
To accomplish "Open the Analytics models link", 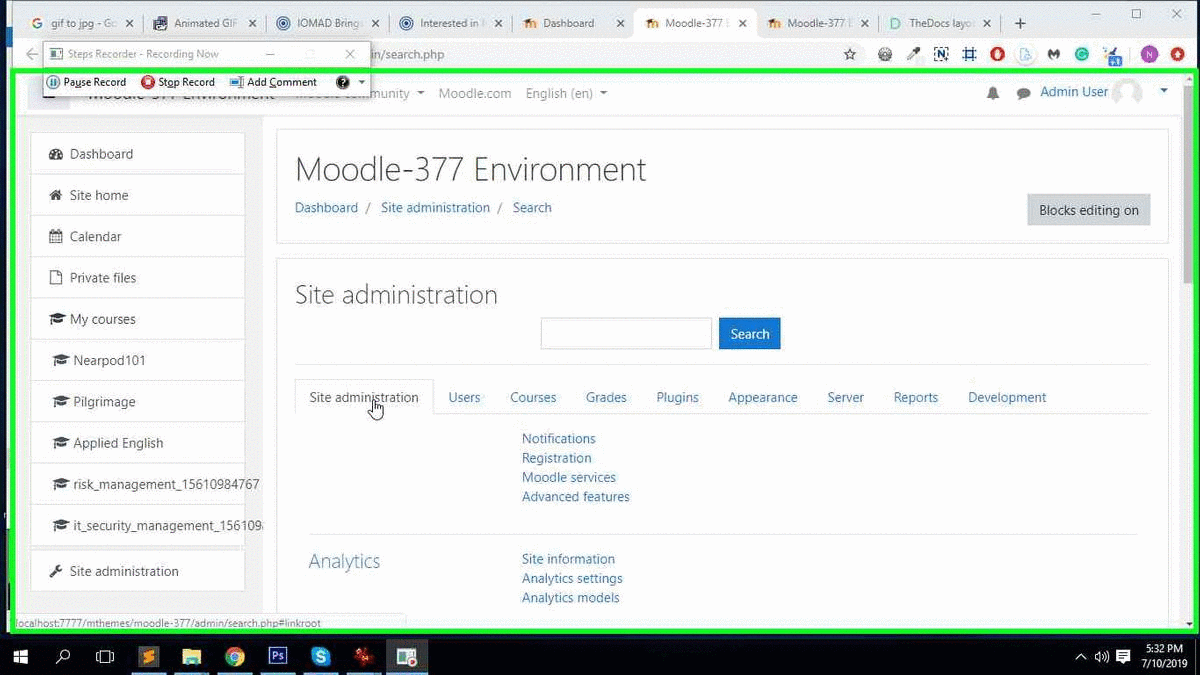I will point(571,598).
